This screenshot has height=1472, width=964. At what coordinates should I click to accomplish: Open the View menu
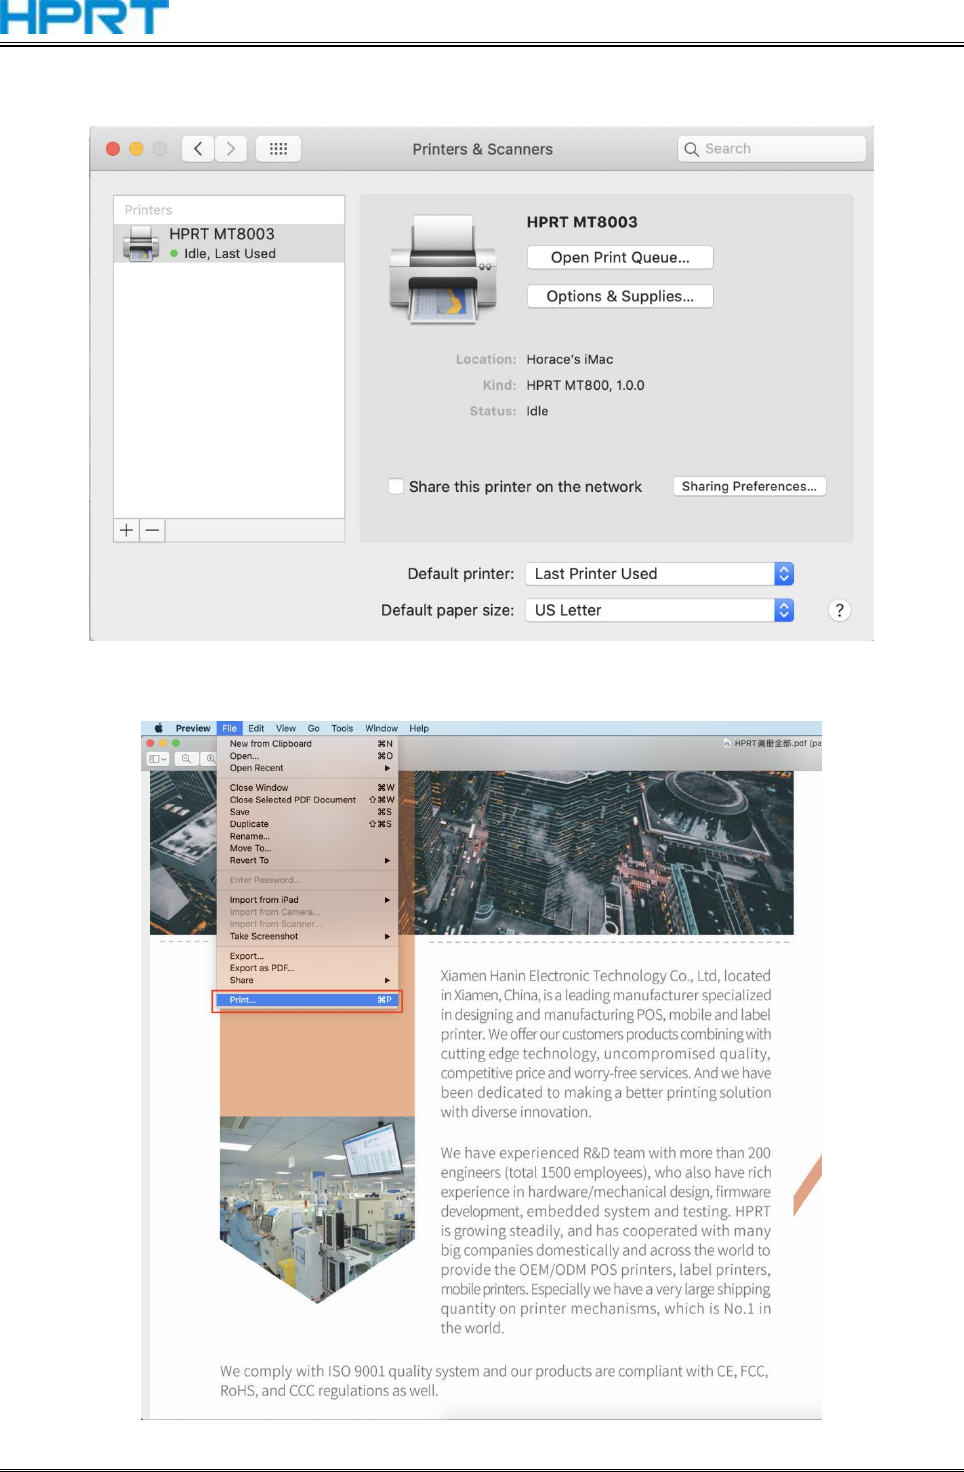pos(286,728)
